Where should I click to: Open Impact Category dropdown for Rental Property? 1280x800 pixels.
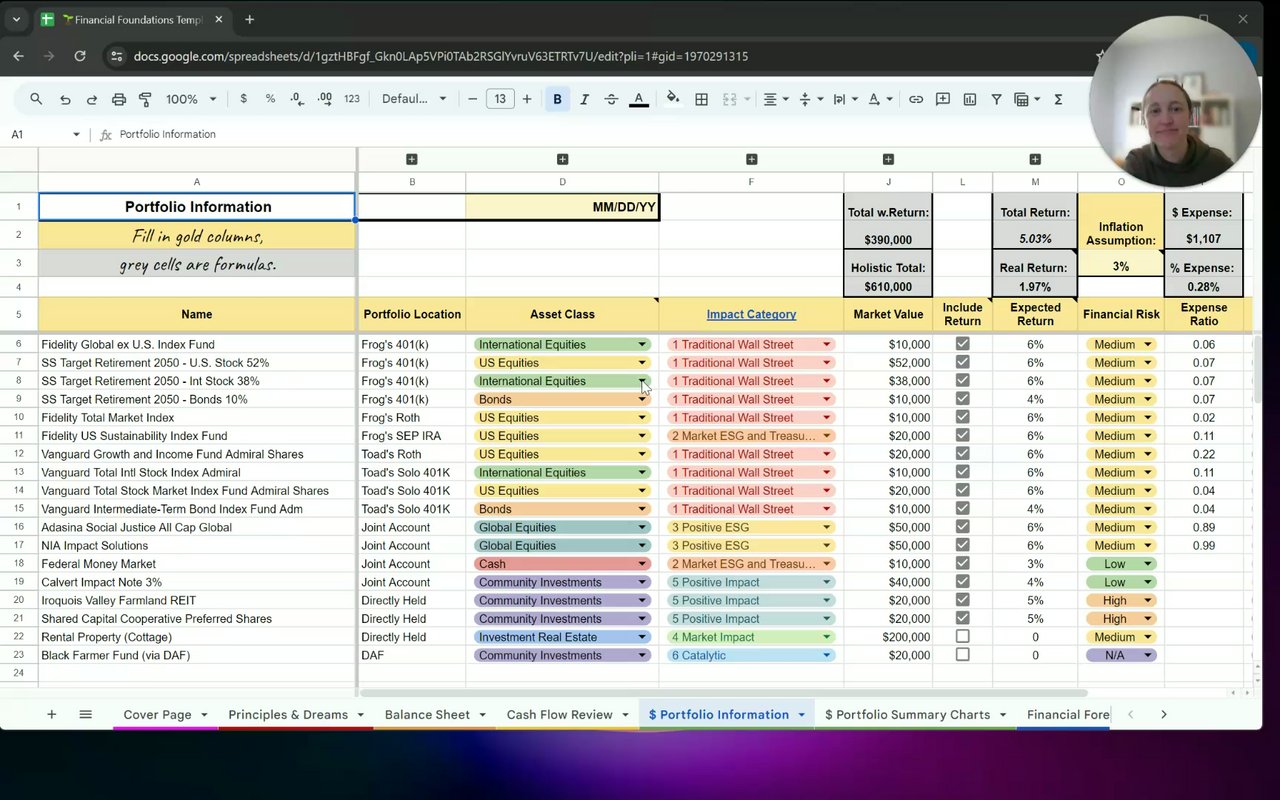pyautogui.click(x=827, y=637)
